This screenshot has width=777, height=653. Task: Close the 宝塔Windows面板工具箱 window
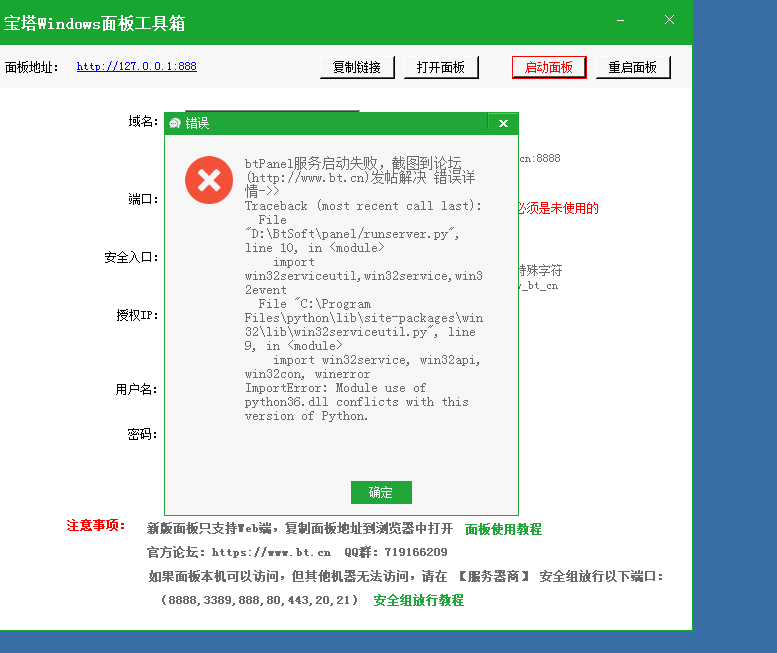[x=669, y=20]
